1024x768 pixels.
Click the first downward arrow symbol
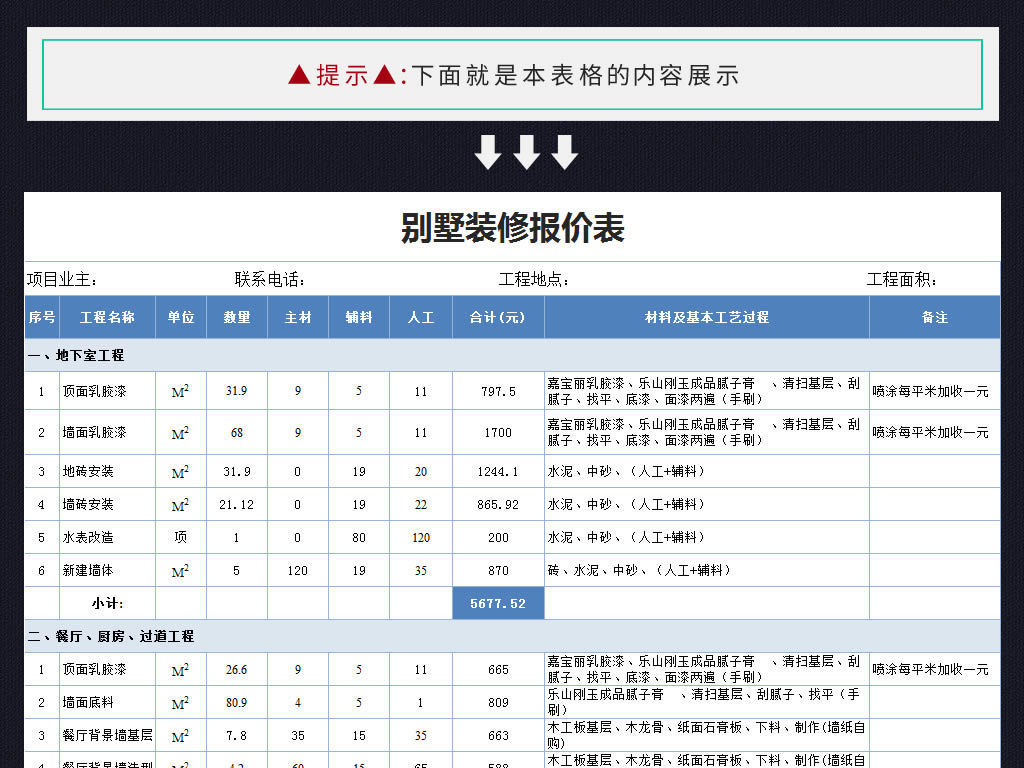(x=487, y=151)
